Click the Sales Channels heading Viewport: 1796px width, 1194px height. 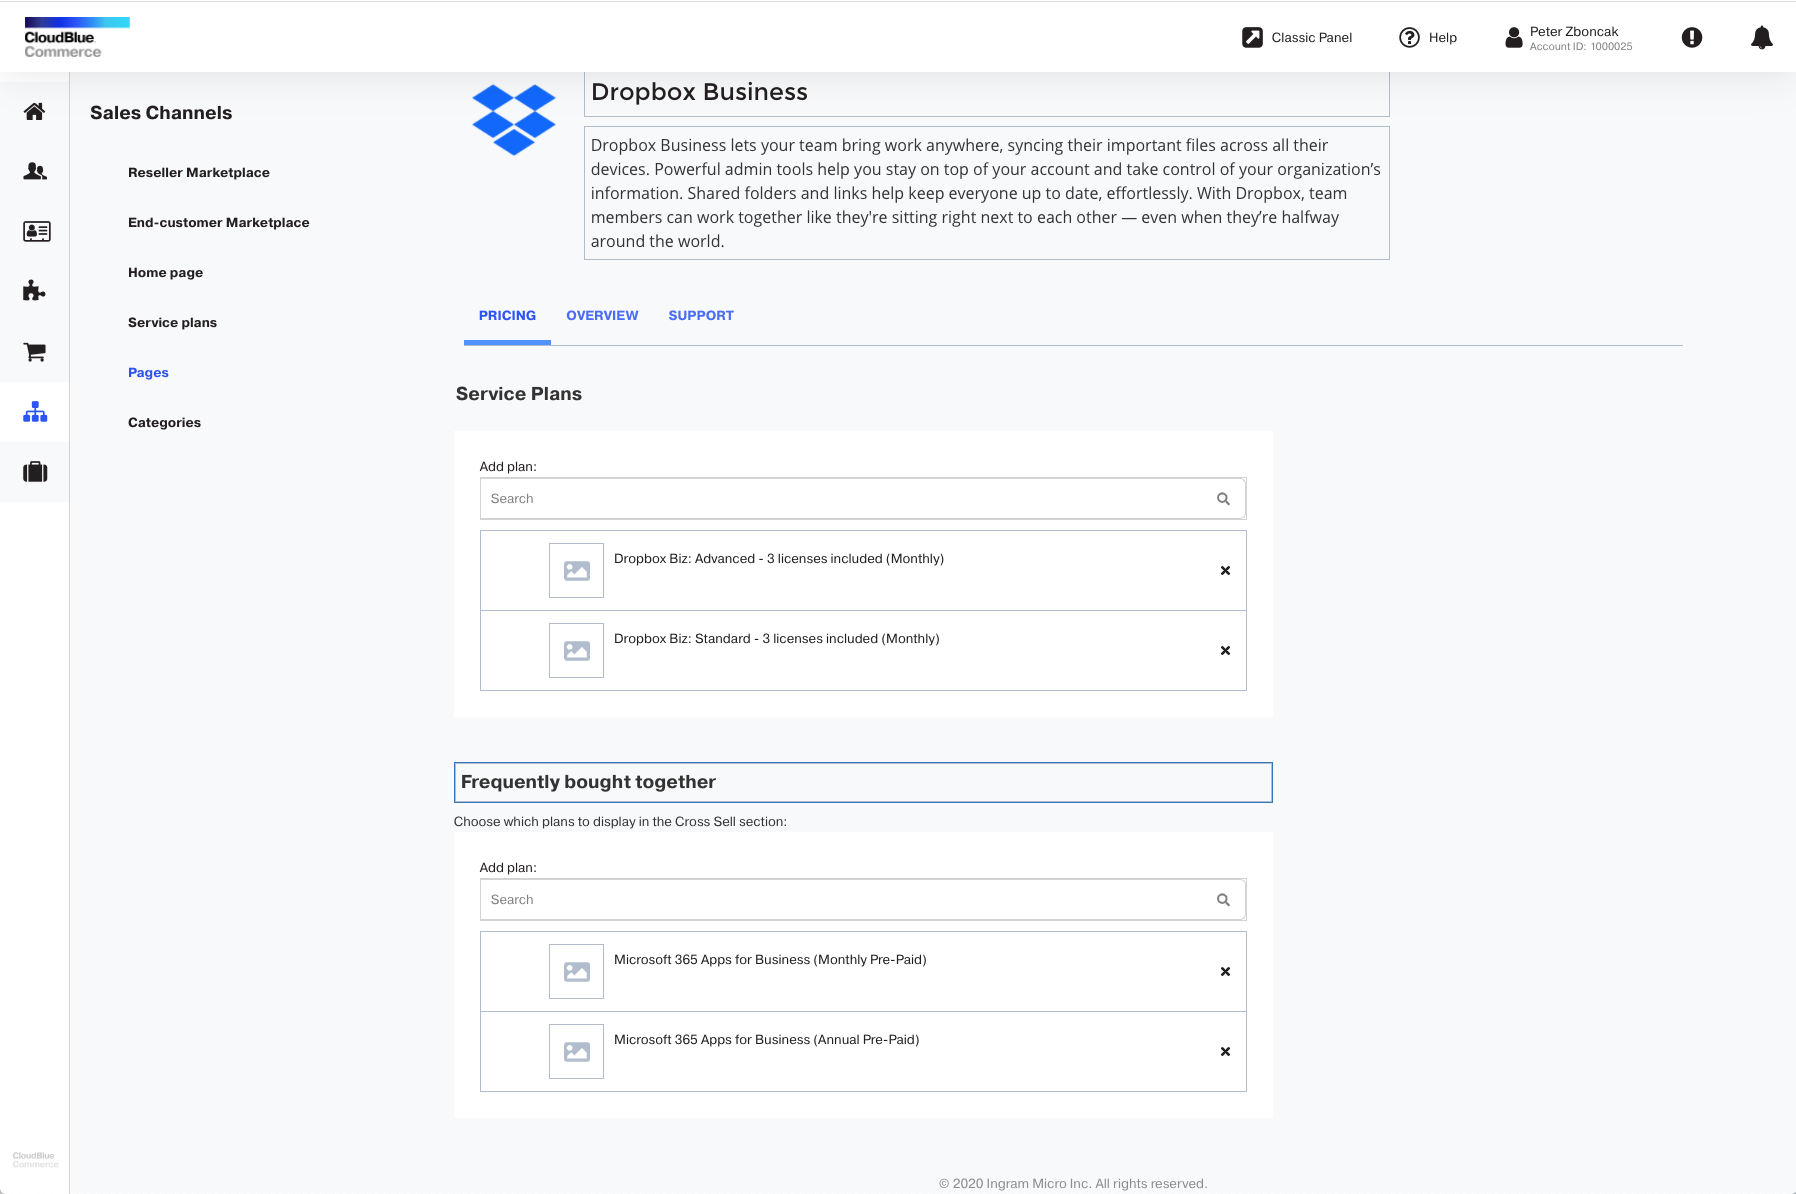tap(161, 113)
